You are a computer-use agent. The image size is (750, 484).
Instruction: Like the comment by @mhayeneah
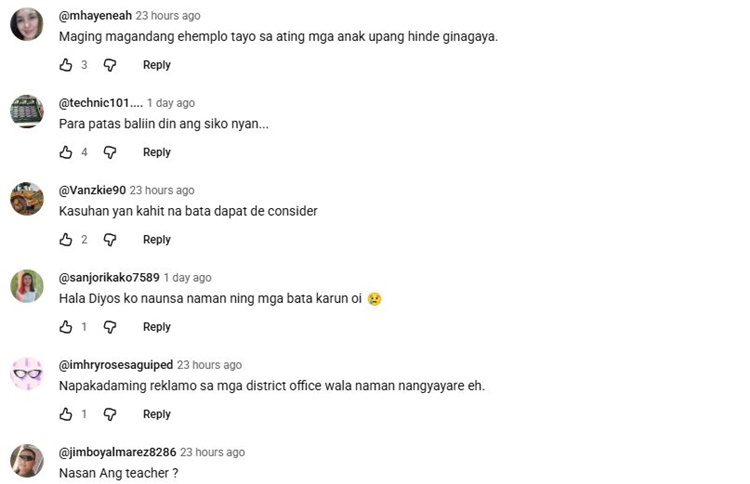click(x=66, y=65)
